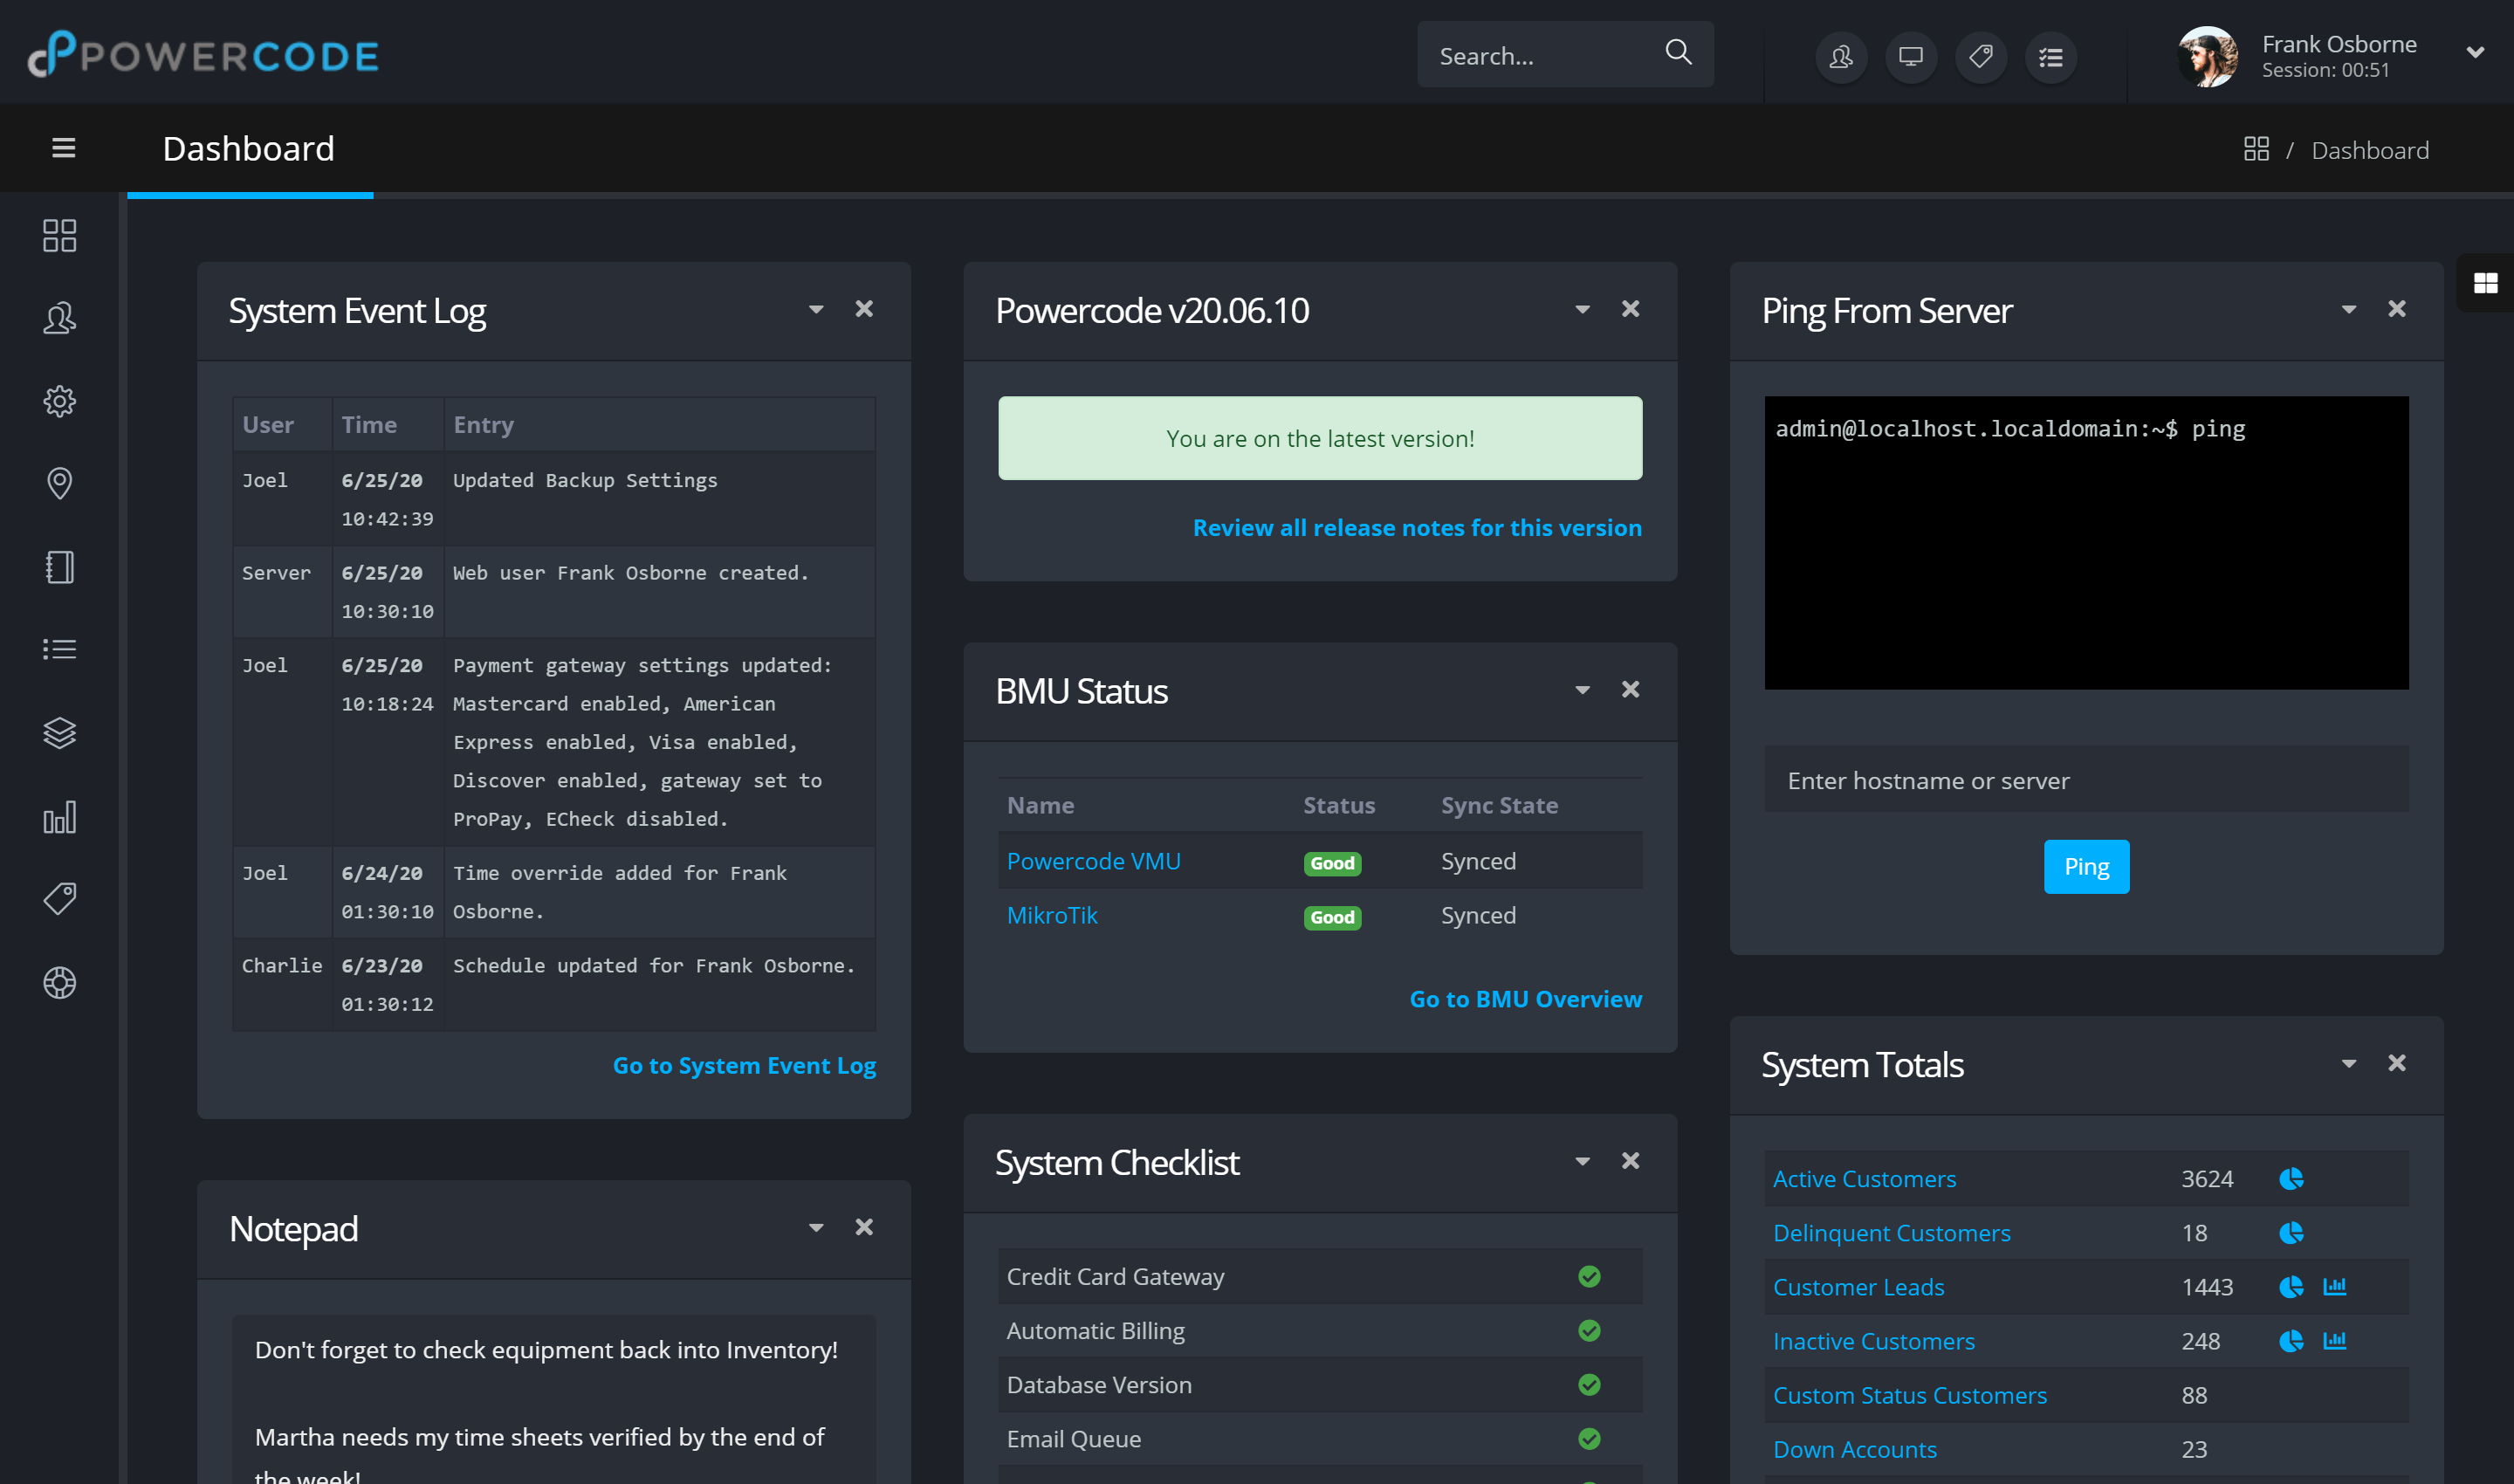Viewport: 2514px width, 1484px height.
Task: Expand the BMU Status widget options arrow
Action: click(x=1582, y=690)
